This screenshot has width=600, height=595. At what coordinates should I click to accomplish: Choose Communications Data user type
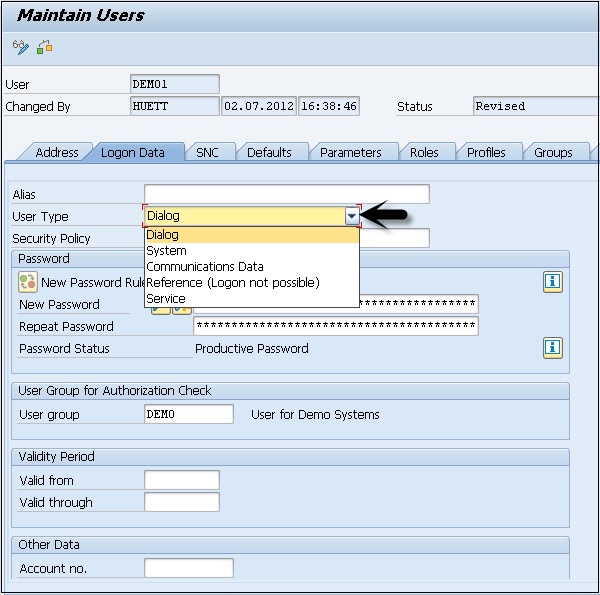pyautogui.click(x=204, y=267)
